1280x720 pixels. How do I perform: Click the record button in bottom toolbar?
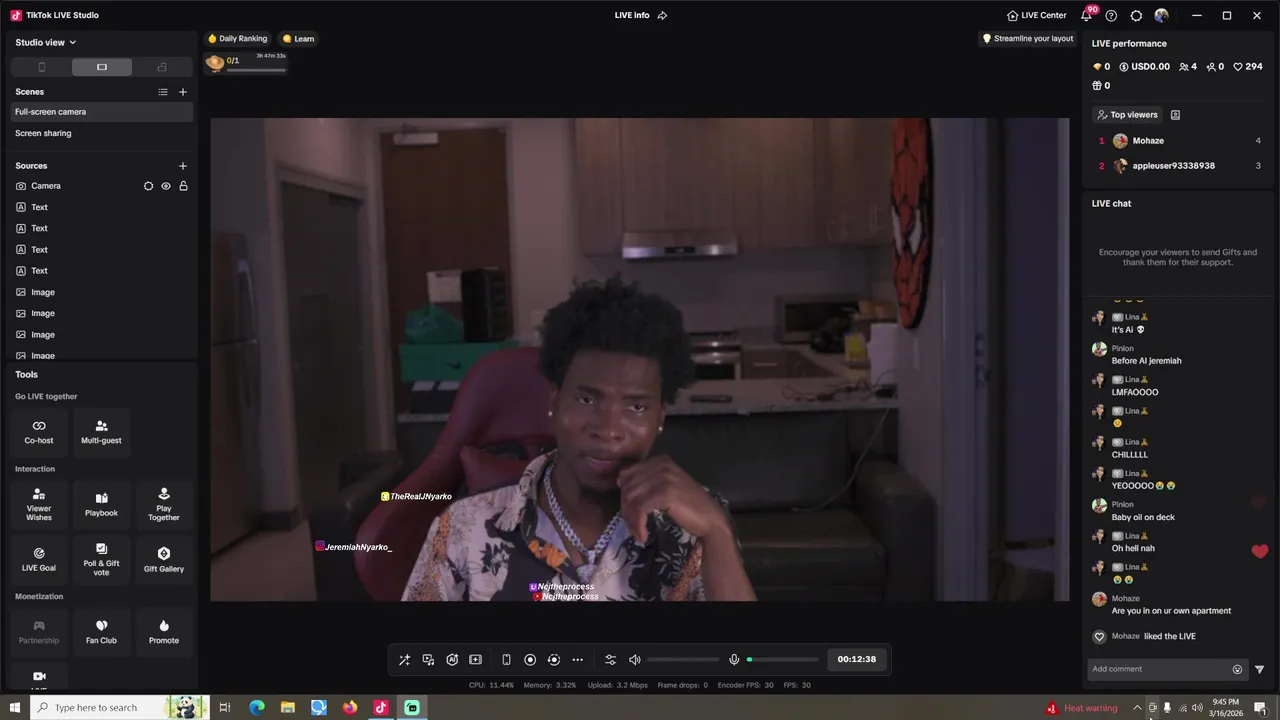[530, 660]
